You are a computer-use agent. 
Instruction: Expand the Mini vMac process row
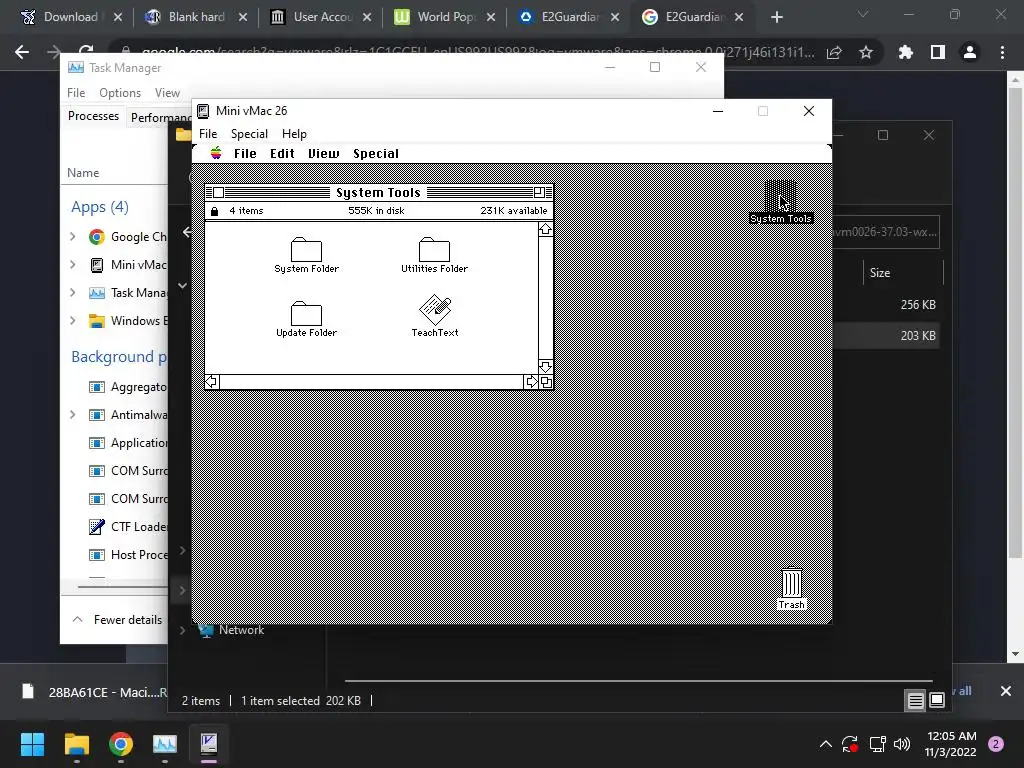72,264
